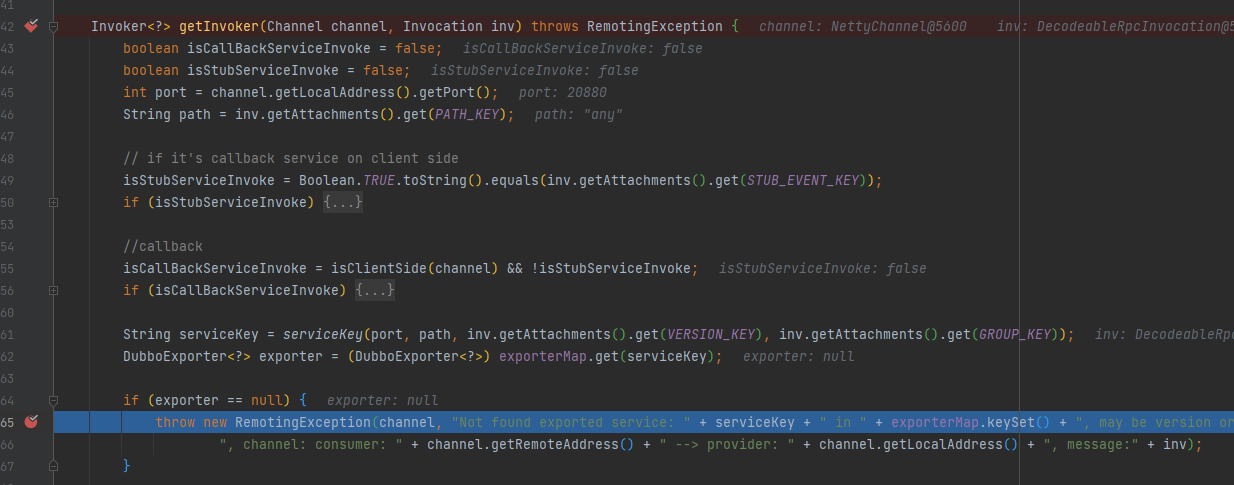Viewport: 1234px width, 485px height.
Task: Click the TRUE constant on line 49
Action: click(379, 180)
